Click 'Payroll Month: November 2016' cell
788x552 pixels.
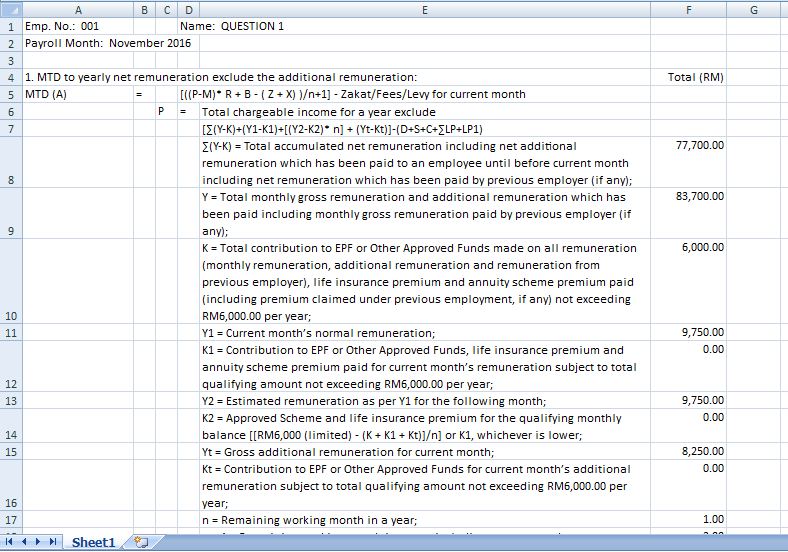click(108, 43)
